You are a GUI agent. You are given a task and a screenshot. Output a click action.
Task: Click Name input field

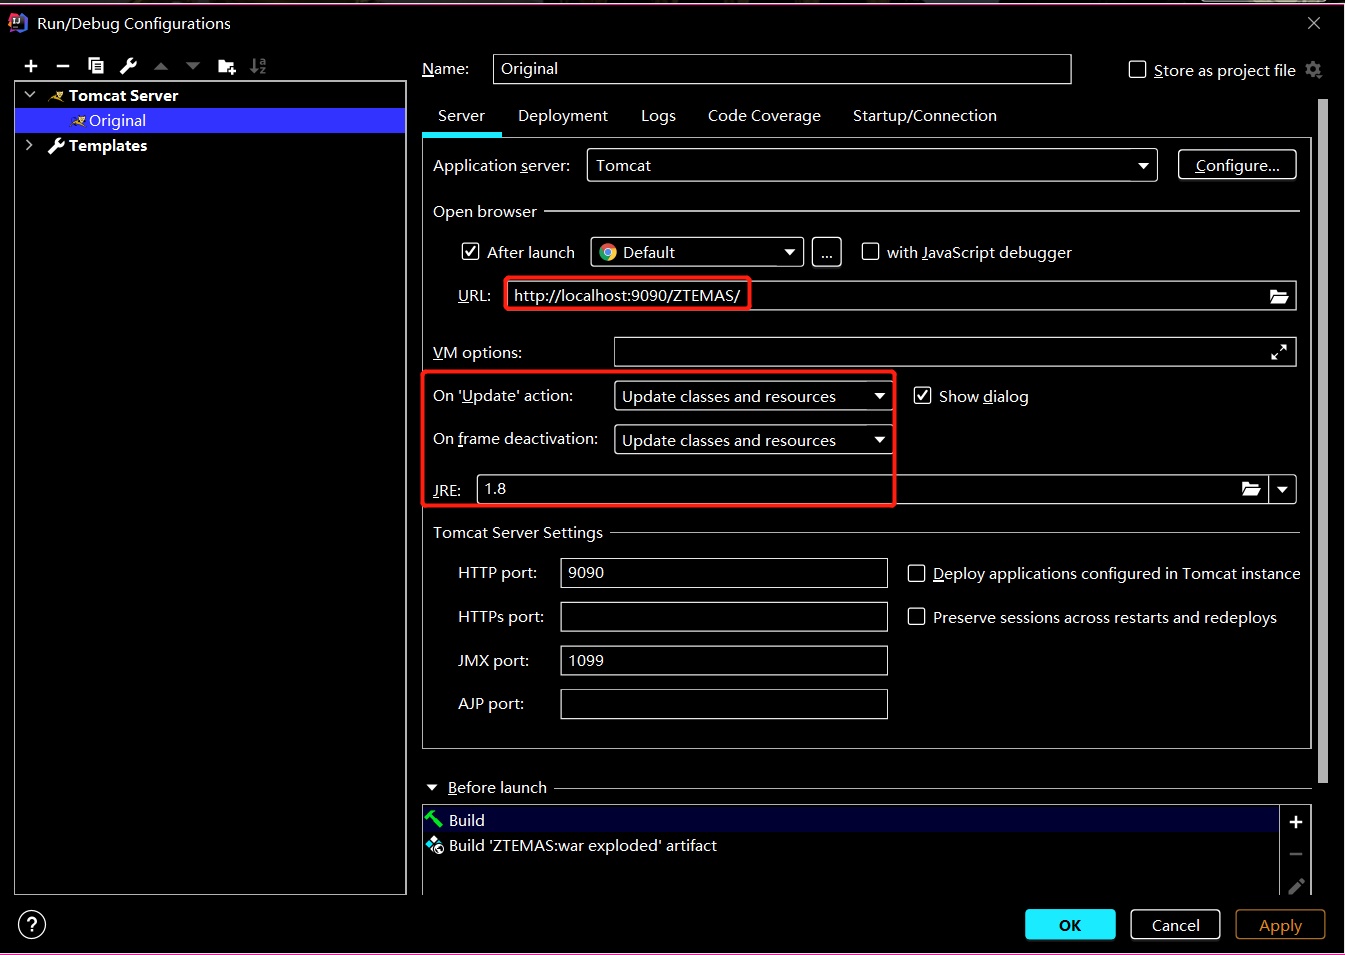[782, 69]
